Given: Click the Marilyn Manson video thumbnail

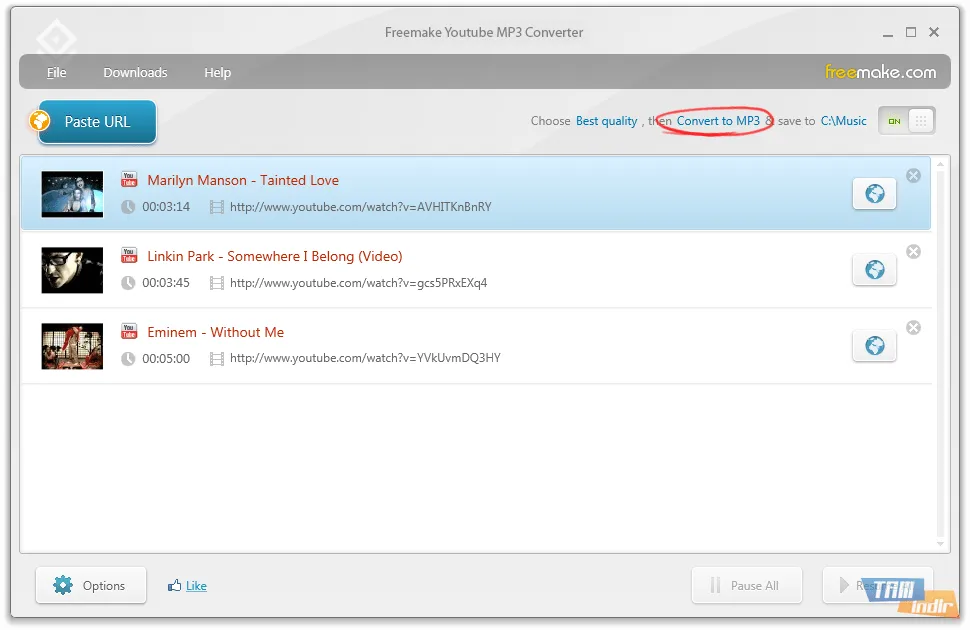Looking at the screenshot, I should click(x=71, y=193).
